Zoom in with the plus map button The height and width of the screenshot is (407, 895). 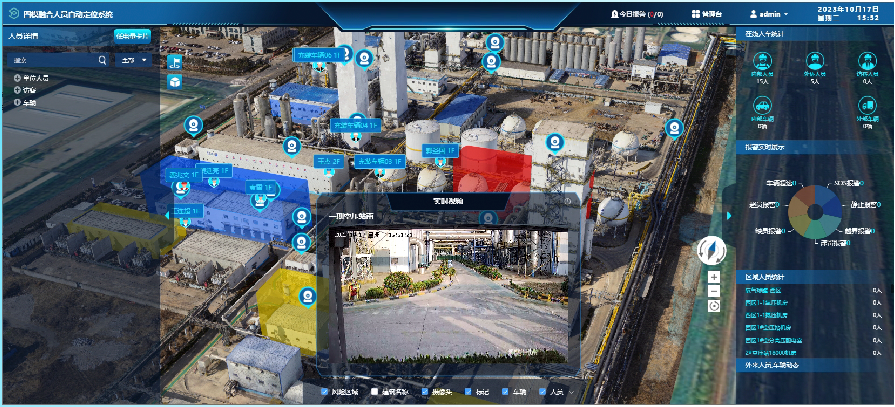point(713,277)
